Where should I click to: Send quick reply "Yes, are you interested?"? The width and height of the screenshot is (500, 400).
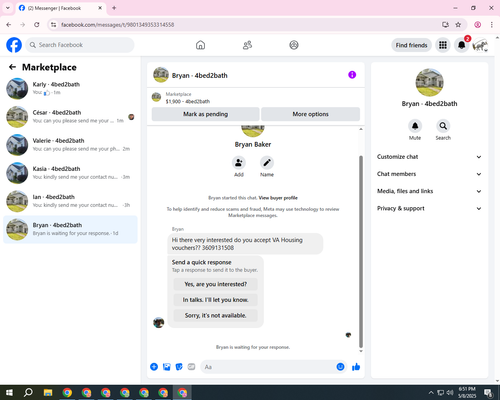click(x=215, y=284)
